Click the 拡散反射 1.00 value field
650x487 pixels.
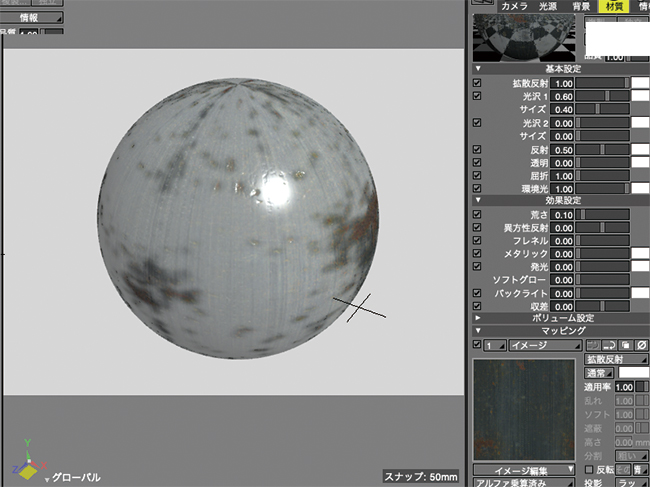(563, 83)
